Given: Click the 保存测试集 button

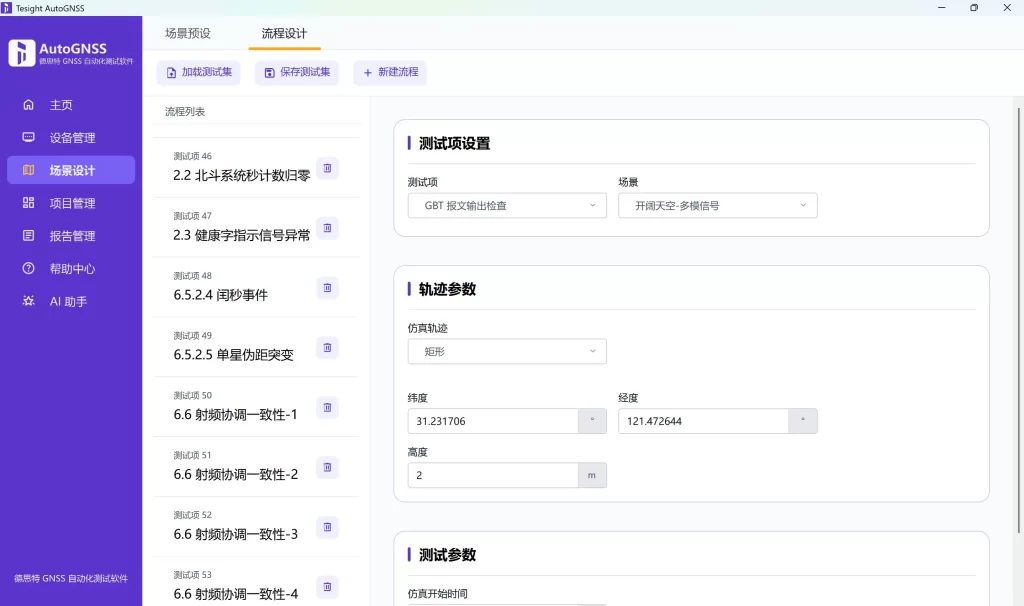Looking at the screenshot, I should pyautogui.click(x=297, y=72).
